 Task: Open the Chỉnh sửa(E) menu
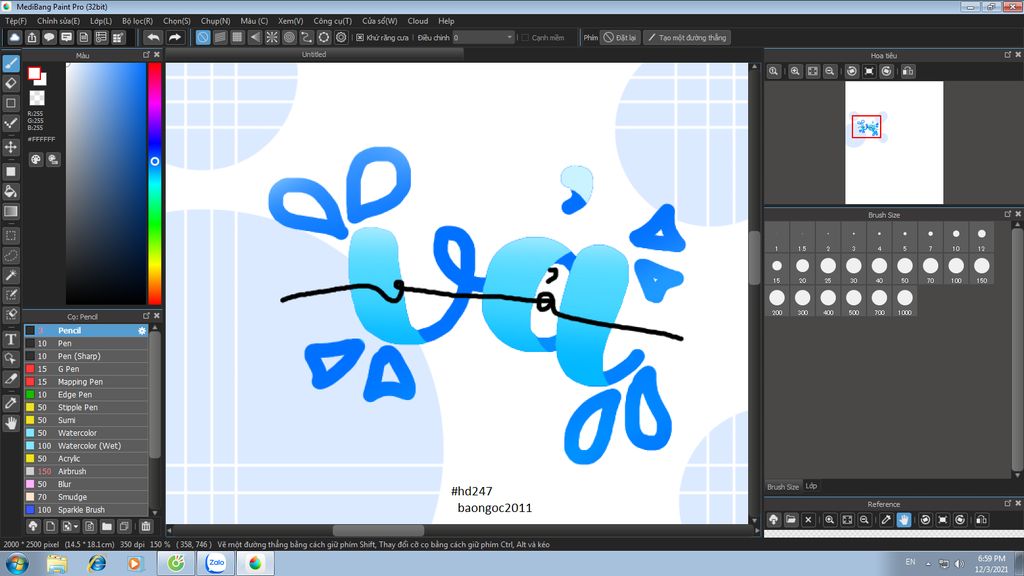58,21
